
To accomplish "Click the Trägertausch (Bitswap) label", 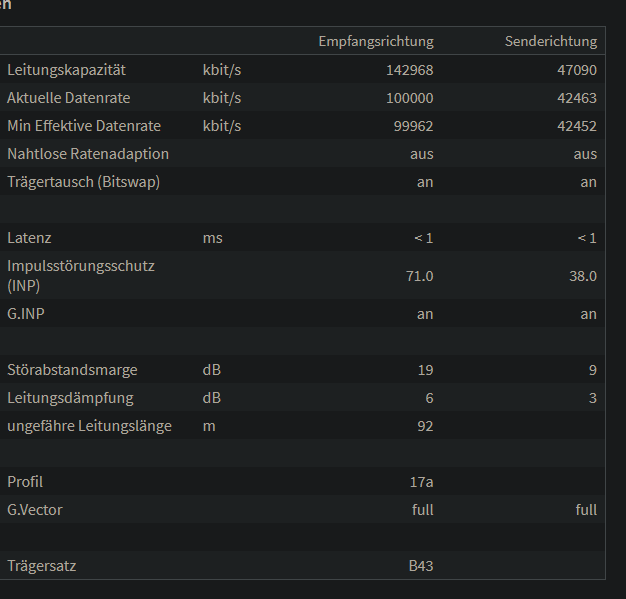I will (x=83, y=182).
